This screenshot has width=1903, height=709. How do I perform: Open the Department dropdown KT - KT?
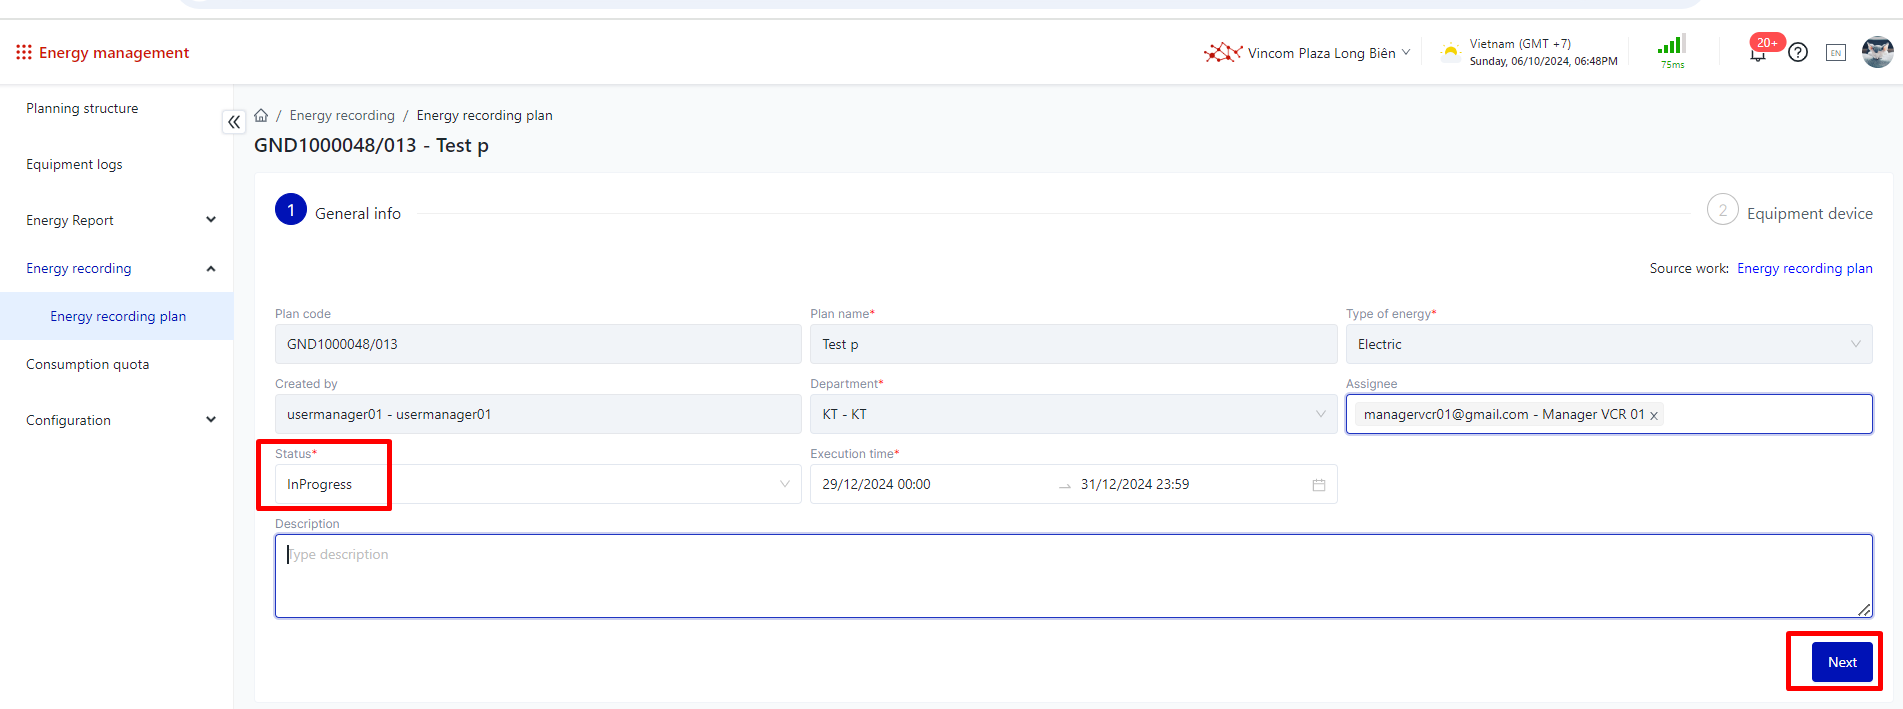pos(1072,414)
